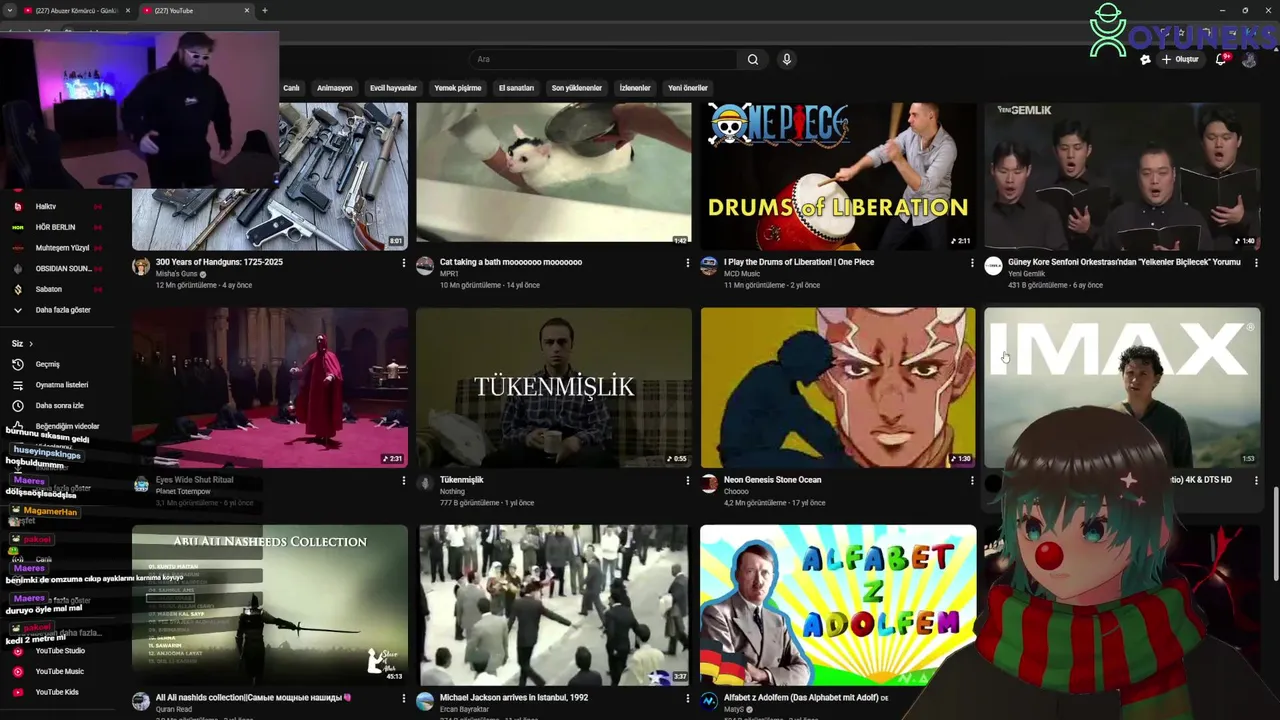This screenshot has height=720, width=1280.
Task: Open options menu for 300 Years of Handguns
Action: pyautogui.click(x=404, y=263)
